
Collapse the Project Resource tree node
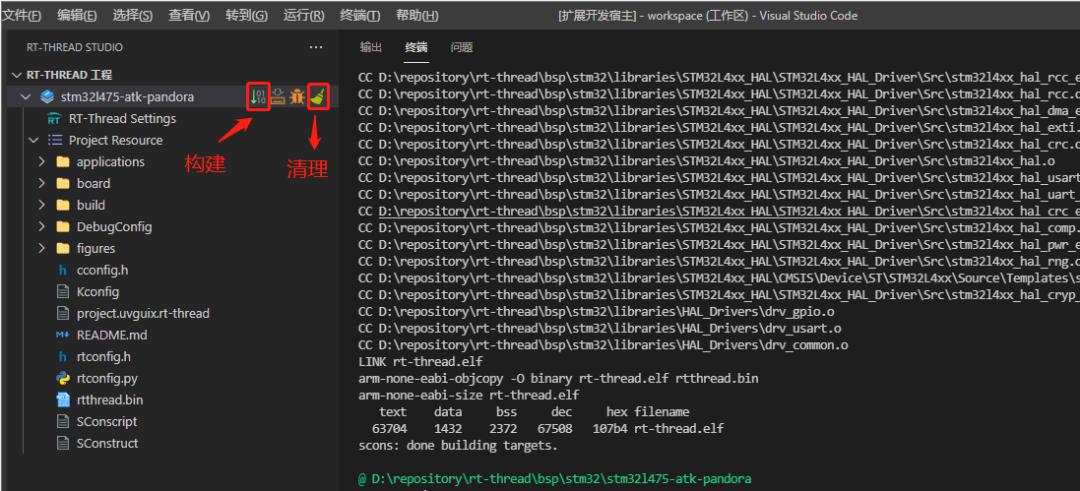33,140
